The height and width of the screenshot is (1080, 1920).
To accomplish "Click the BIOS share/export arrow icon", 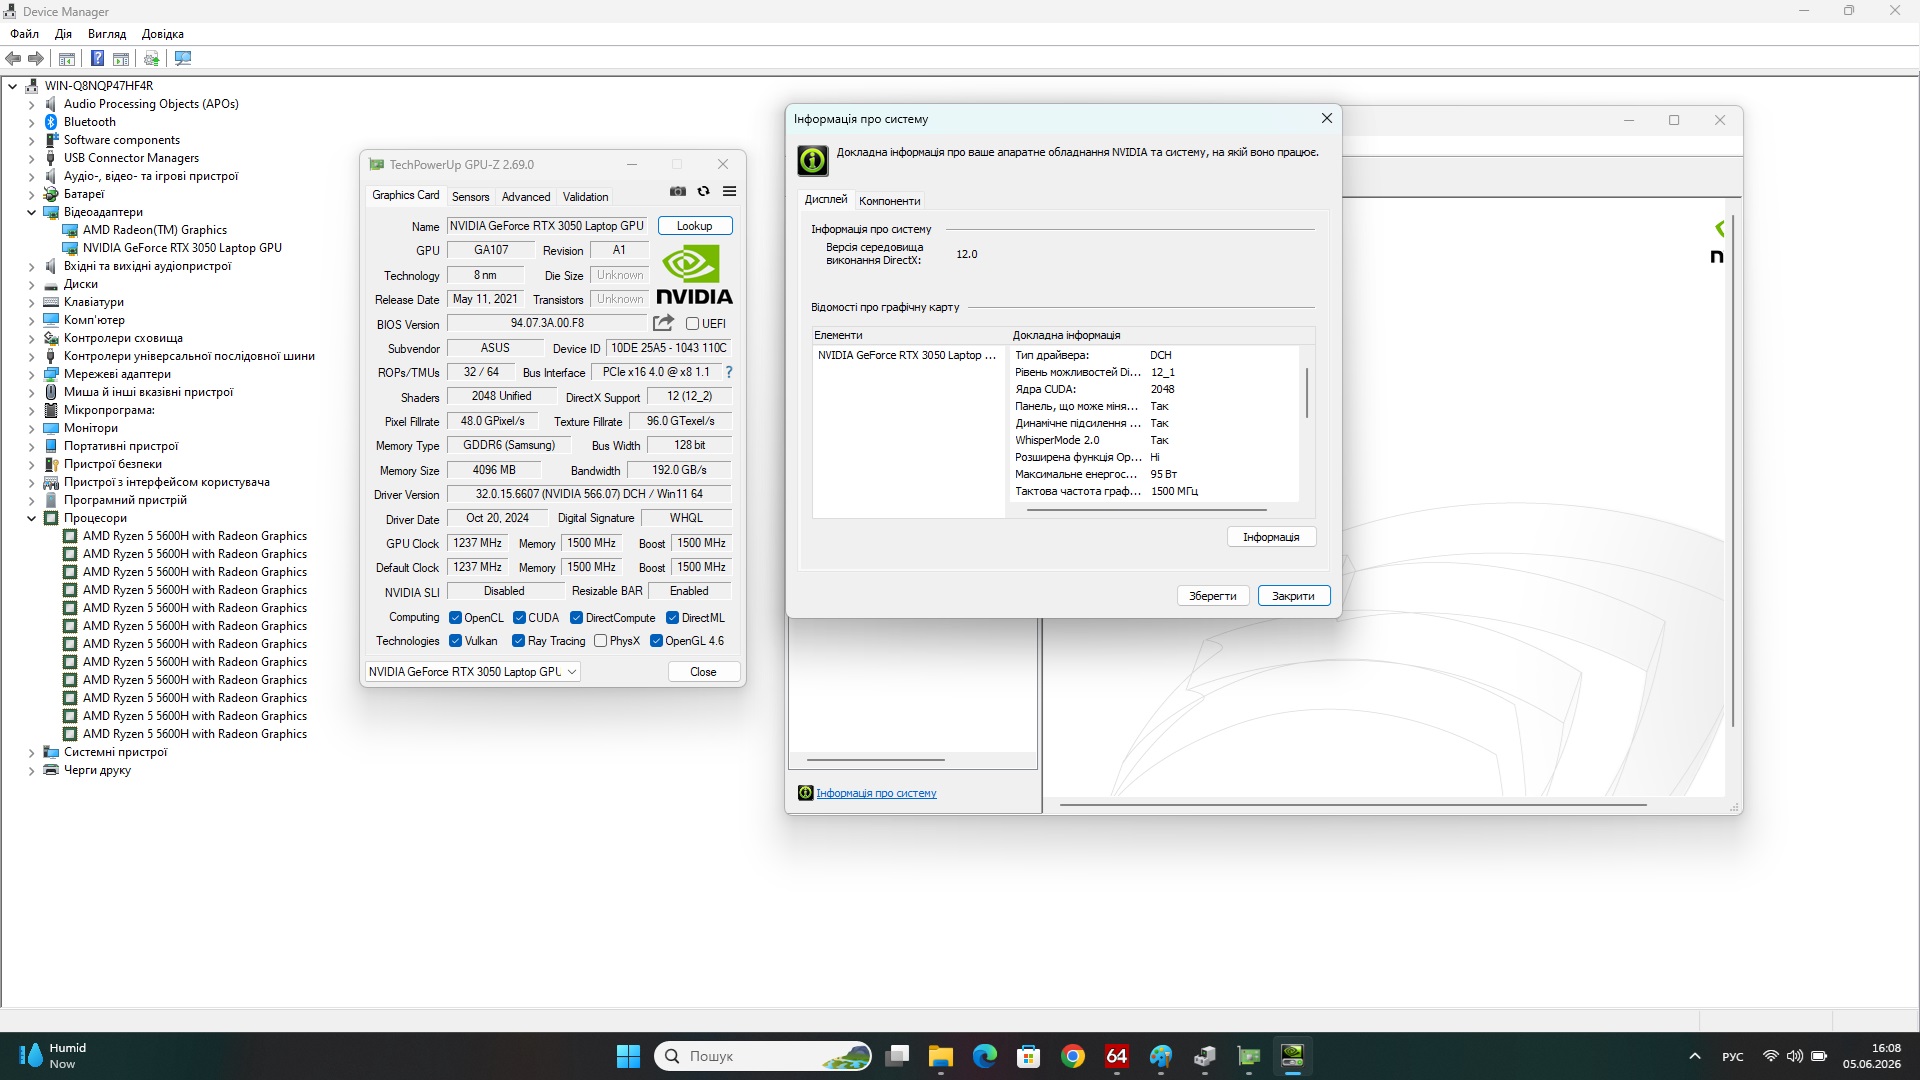I will pyautogui.click(x=663, y=323).
